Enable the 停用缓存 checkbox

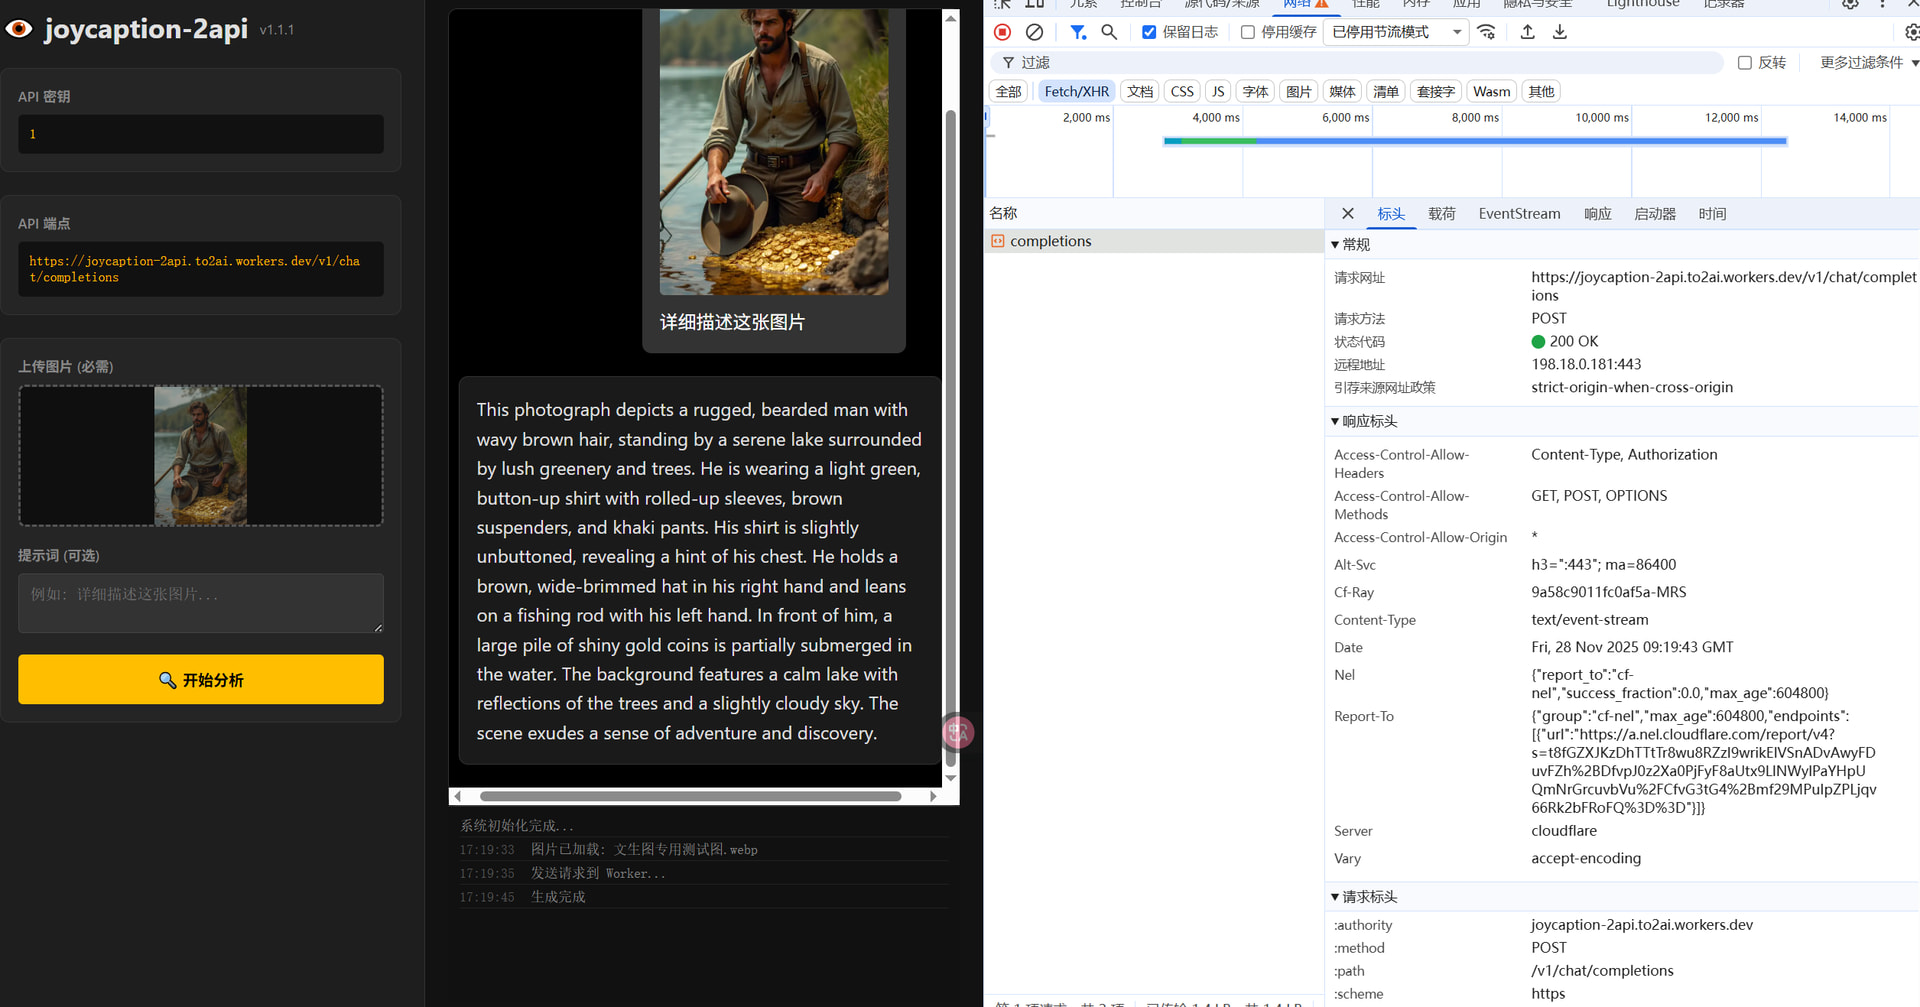[1248, 32]
